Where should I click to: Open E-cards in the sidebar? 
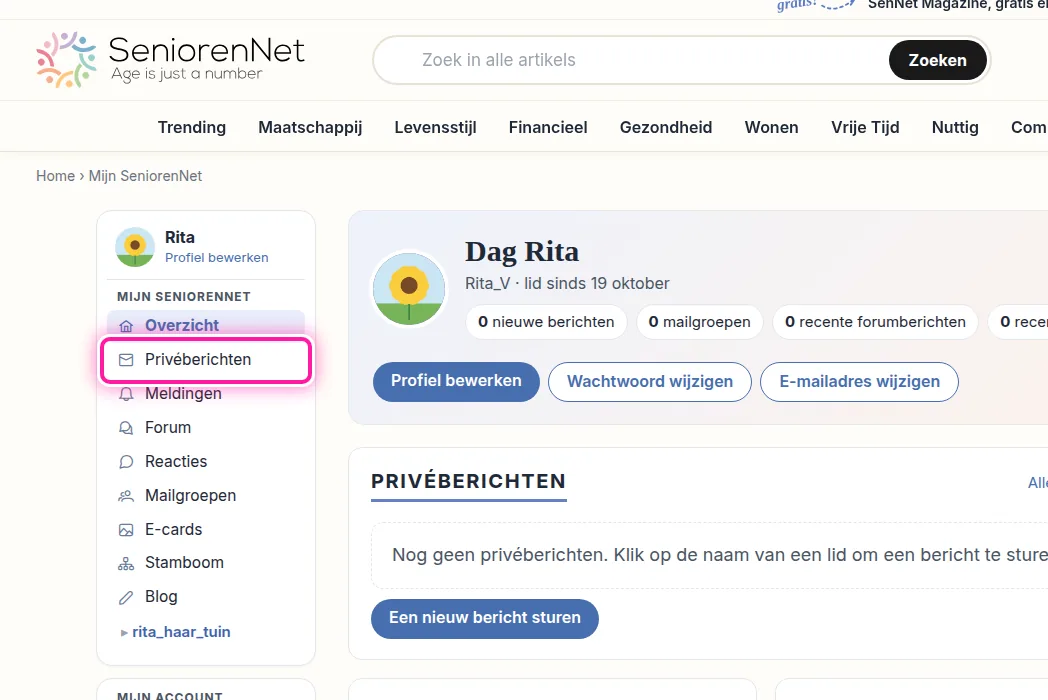pos(206,530)
